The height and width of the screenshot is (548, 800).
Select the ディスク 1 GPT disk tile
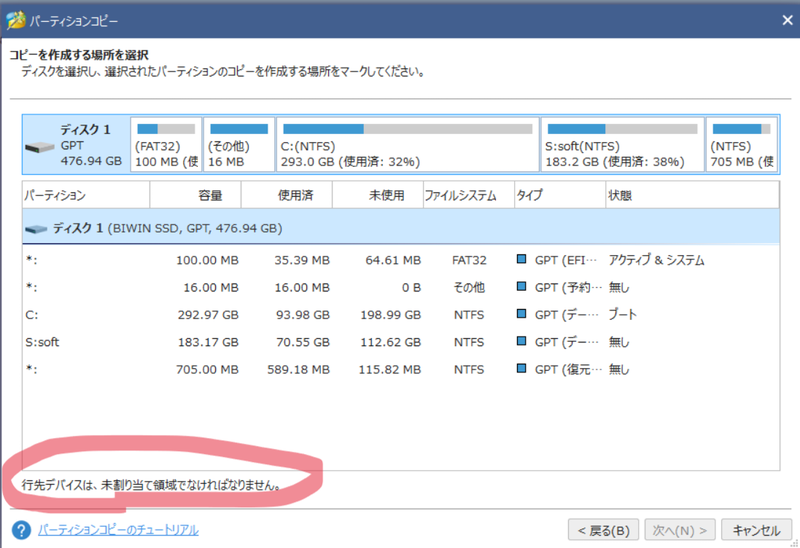click(76, 145)
